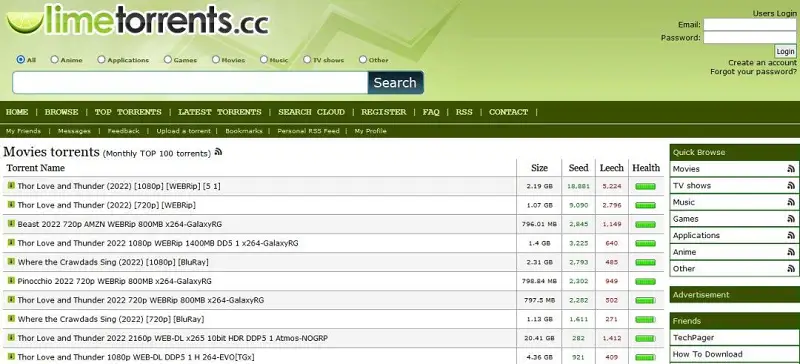Select the Other search category radio
800x364 pixels.
tap(363, 59)
